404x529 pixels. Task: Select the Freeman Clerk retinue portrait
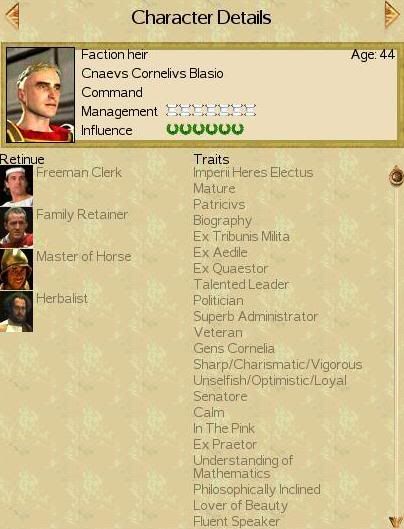(17, 186)
